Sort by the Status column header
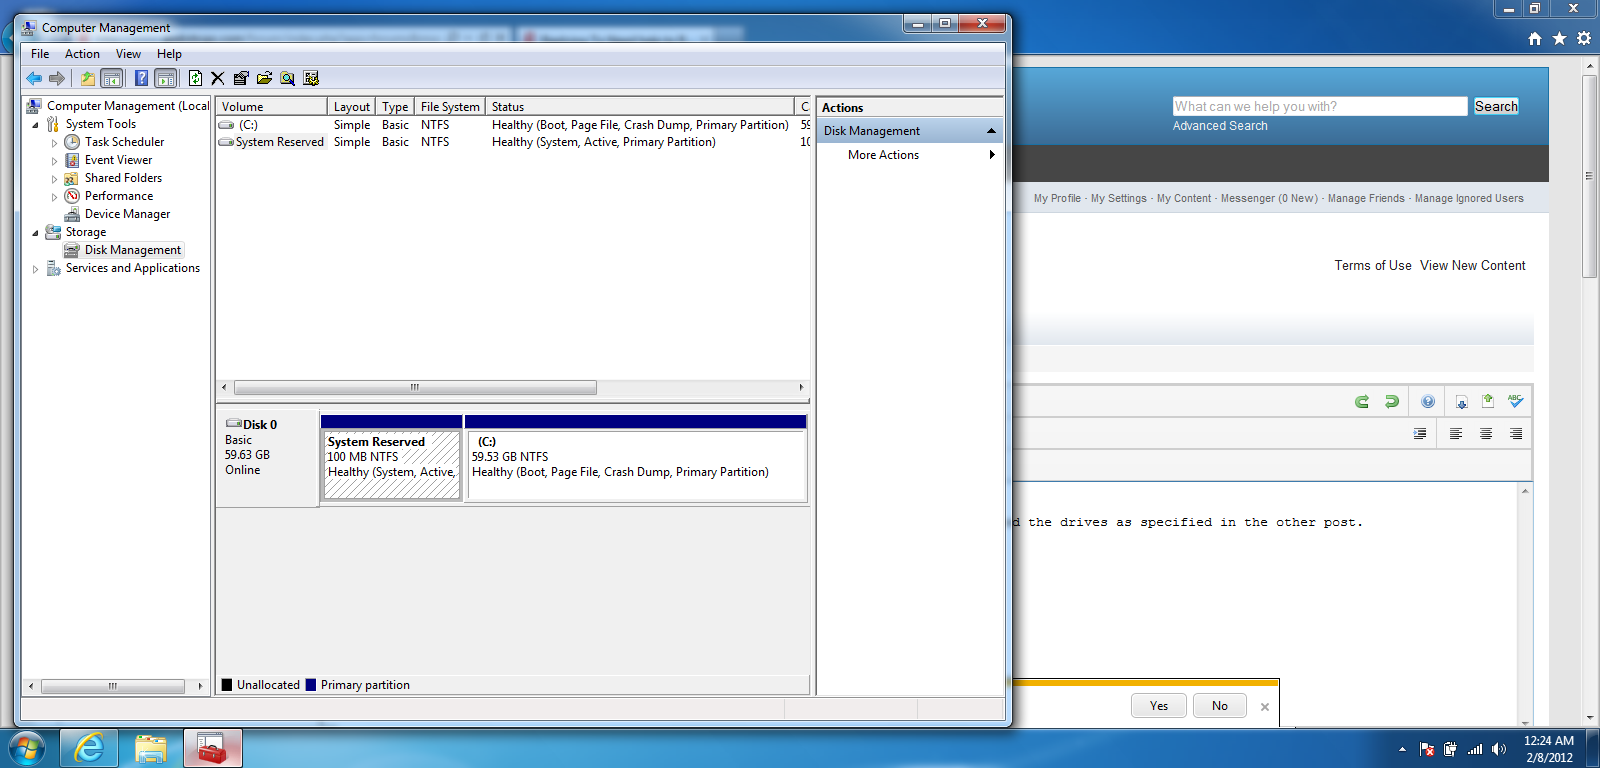The image size is (1600, 768). [x=640, y=106]
